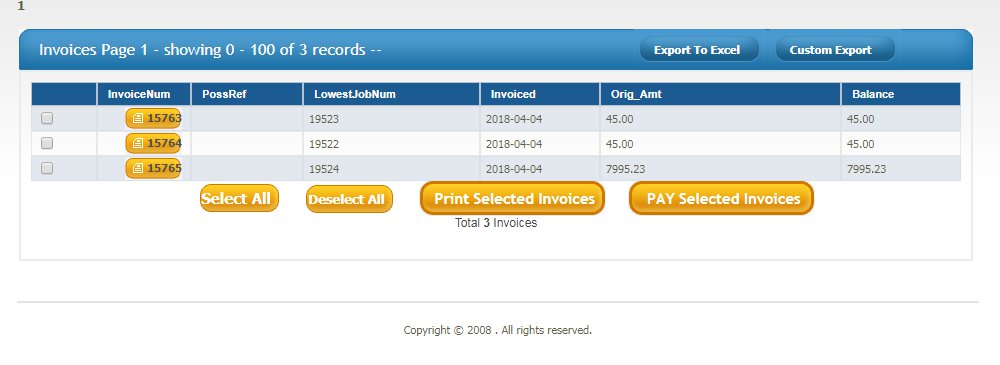Tick the checkbox for invoice 15763
This screenshot has width=1000, height=365.
[47, 118]
